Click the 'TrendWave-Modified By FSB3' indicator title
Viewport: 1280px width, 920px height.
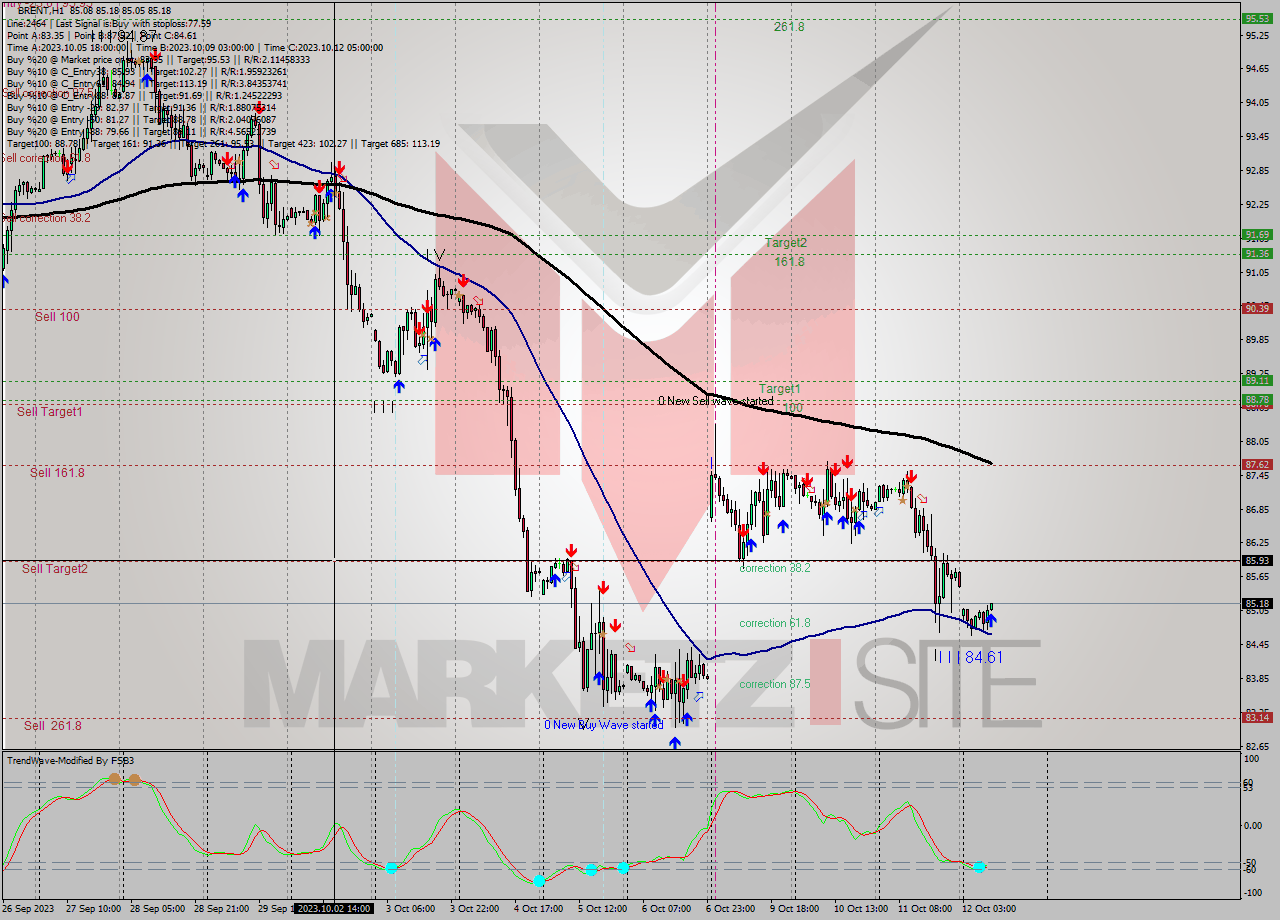pos(71,761)
